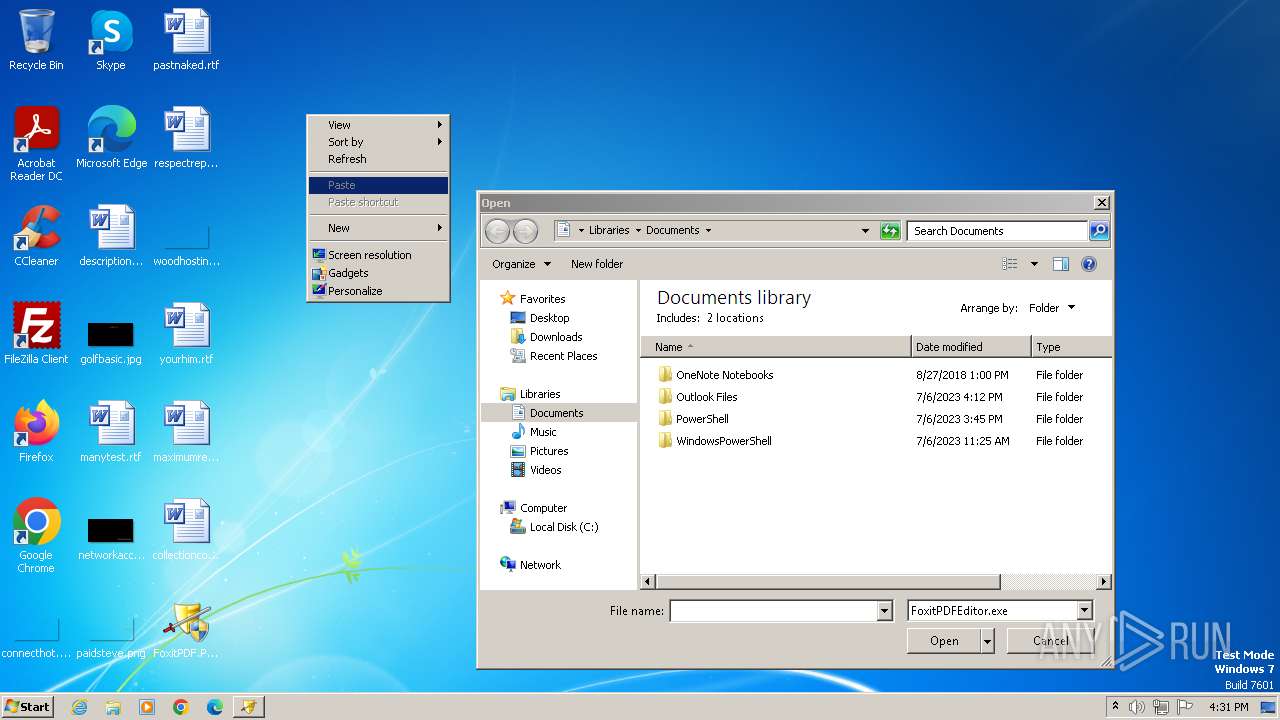Open the View submenu in context menu
The image size is (1280, 720).
click(x=378, y=125)
